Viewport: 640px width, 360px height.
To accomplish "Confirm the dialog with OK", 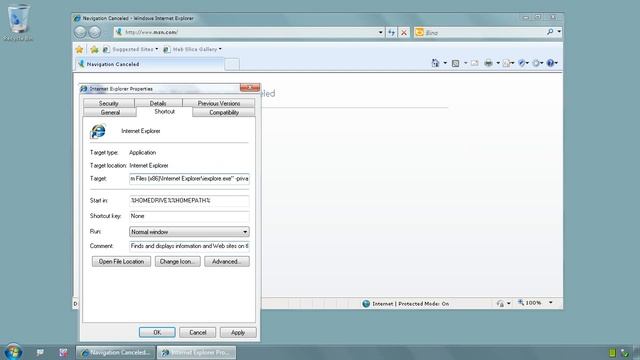I will pyautogui.click(x=157, y=333).
